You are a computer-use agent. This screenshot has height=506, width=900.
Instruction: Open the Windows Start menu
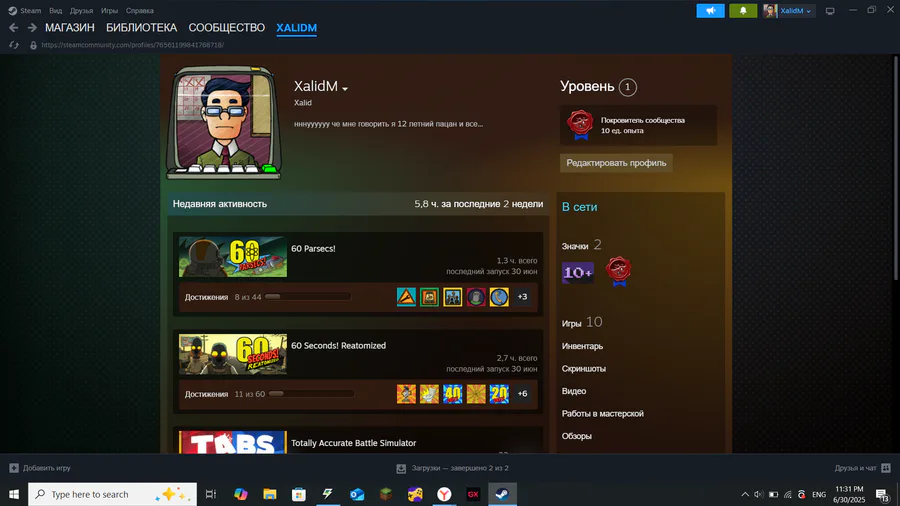[14, 494]
